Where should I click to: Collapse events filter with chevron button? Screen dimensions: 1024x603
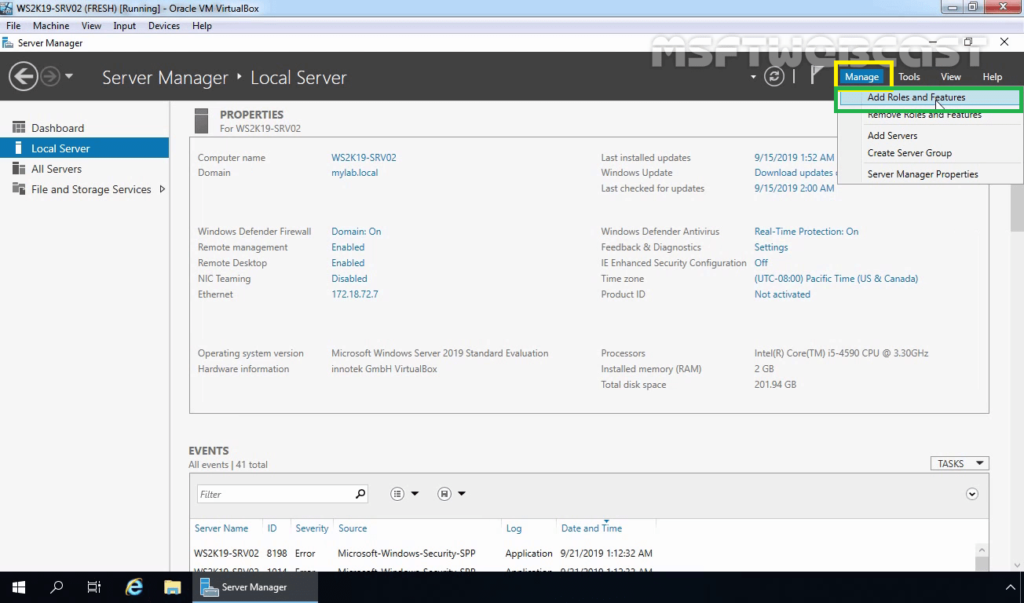click(972, 494)
